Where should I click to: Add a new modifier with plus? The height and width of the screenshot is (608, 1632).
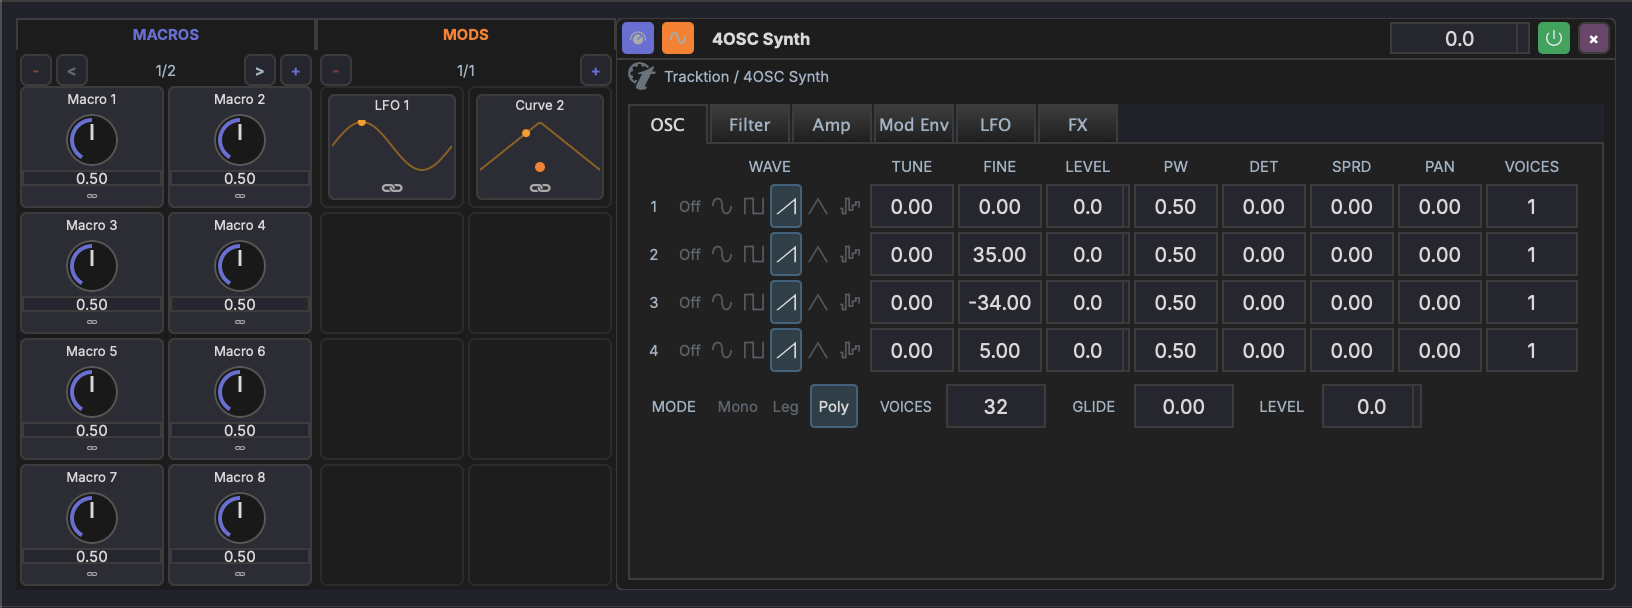[x=595, y=71]
